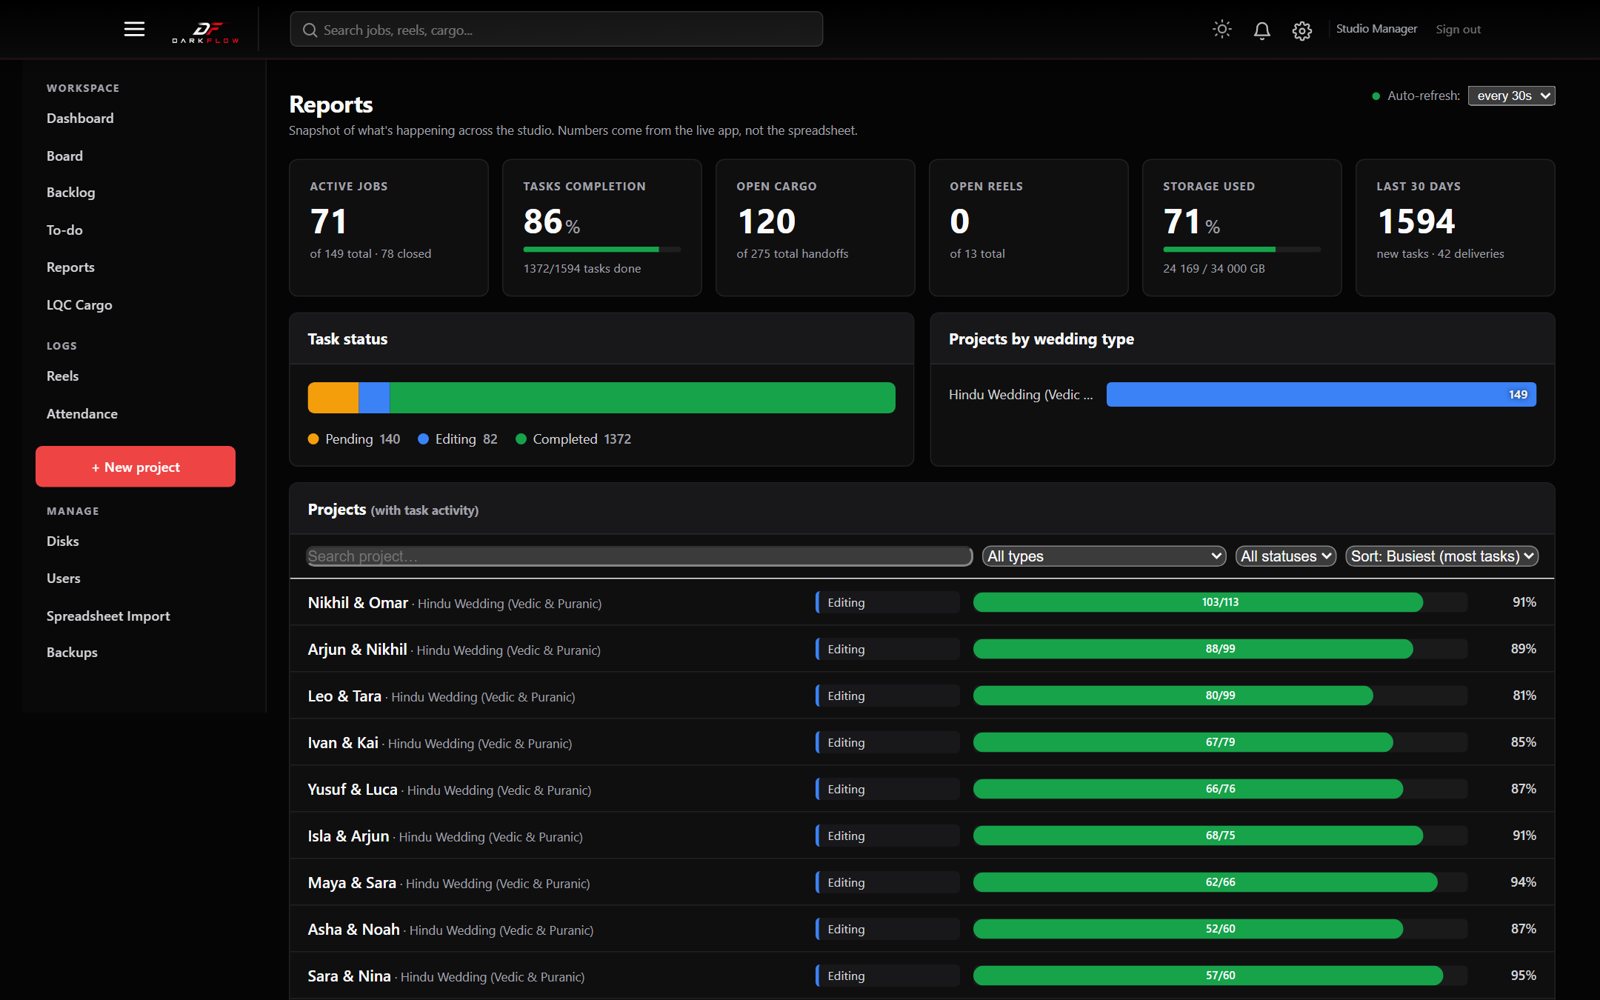The image size is (1600, 1000).
Task: Open LQC Cargo sidebar item
Action: [79, 305]
